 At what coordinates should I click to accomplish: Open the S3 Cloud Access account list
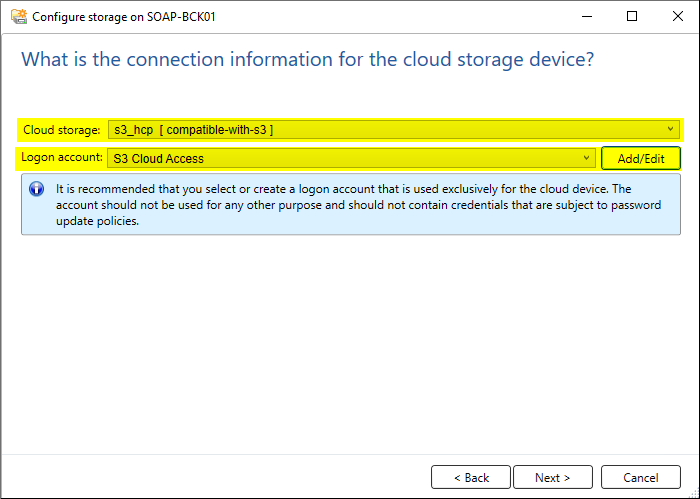pyautogui.click(x=351, y=158)
